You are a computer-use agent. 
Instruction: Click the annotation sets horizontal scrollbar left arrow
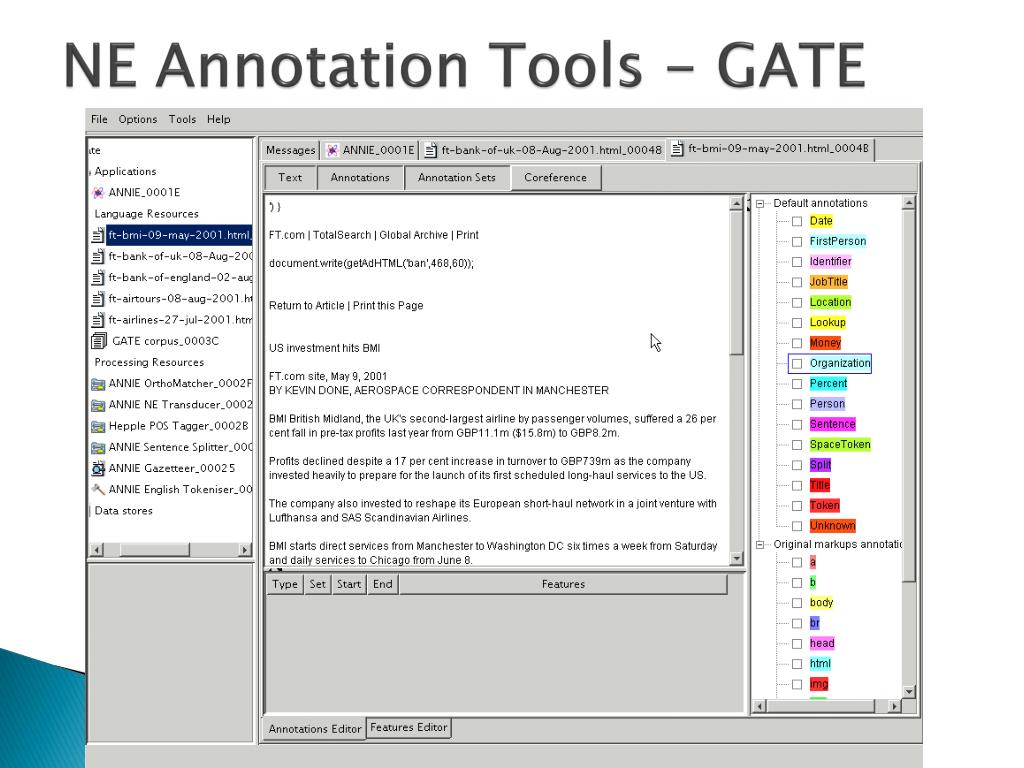pyautogui.click(x=760, y=706)
